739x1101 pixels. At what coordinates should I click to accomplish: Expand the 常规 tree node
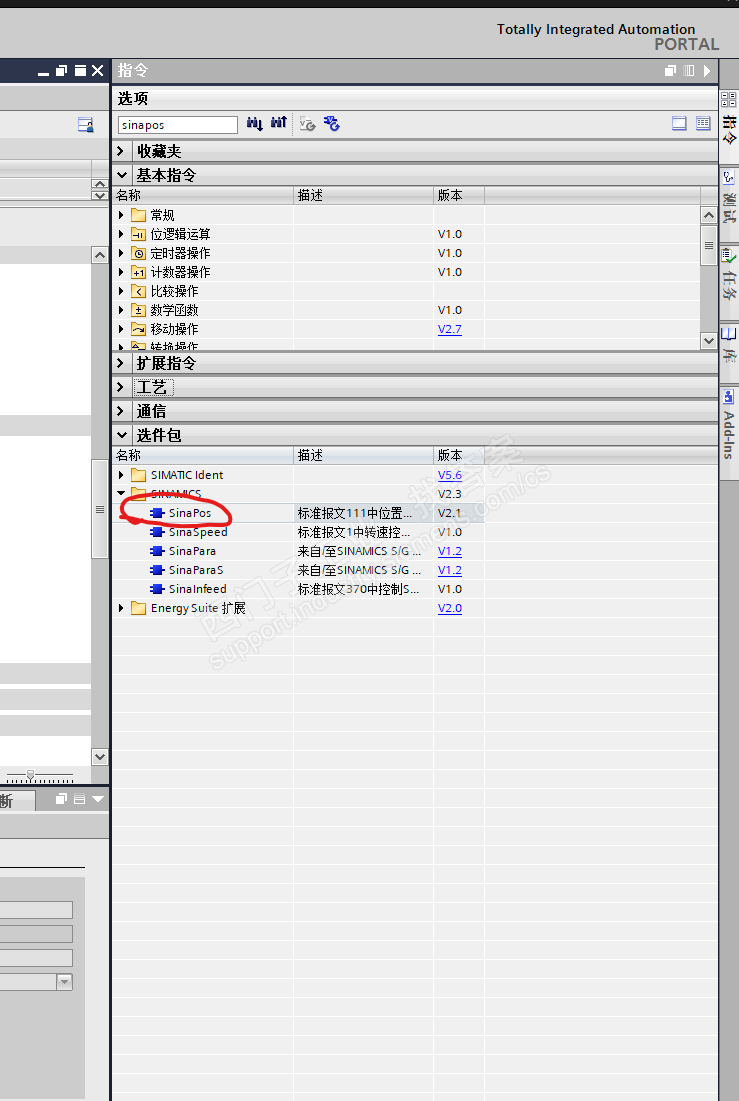(121, 215)
